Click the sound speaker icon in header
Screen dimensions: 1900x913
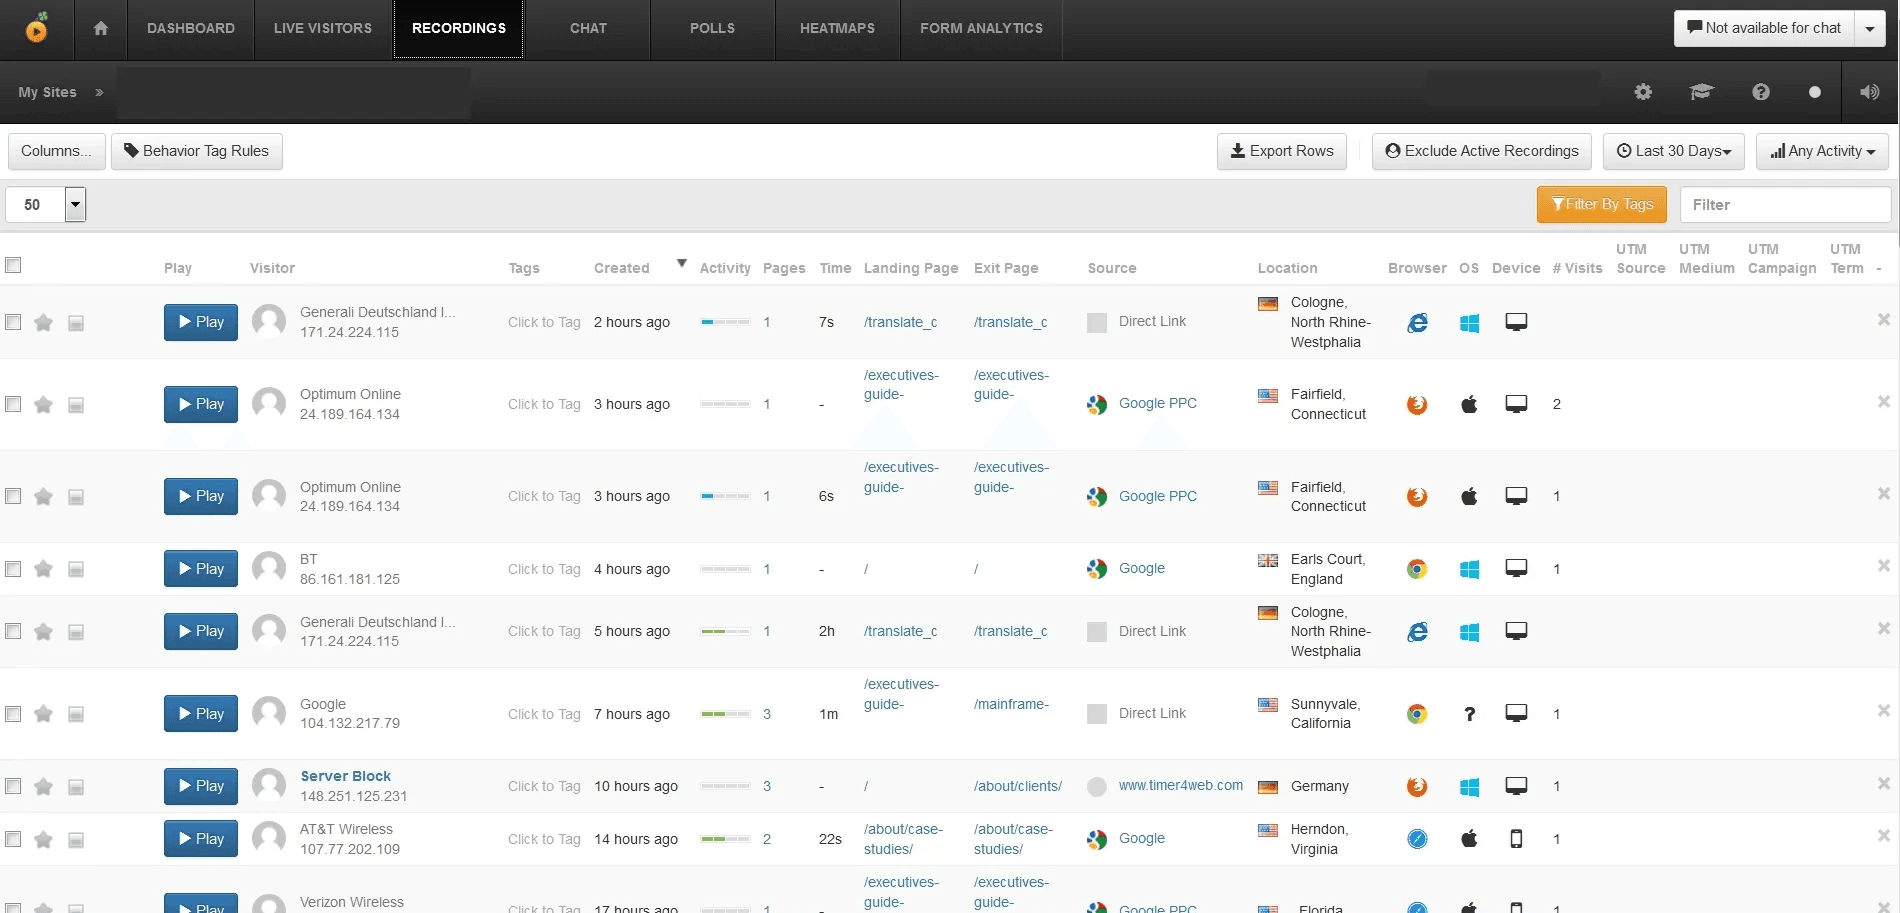[x=1869, y=92]
